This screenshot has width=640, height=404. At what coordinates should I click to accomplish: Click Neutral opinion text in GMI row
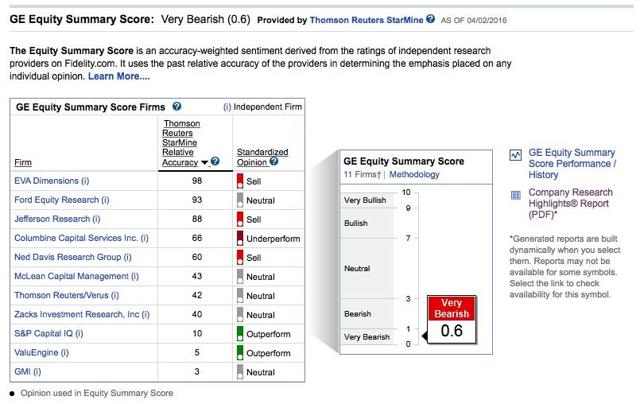260,372
